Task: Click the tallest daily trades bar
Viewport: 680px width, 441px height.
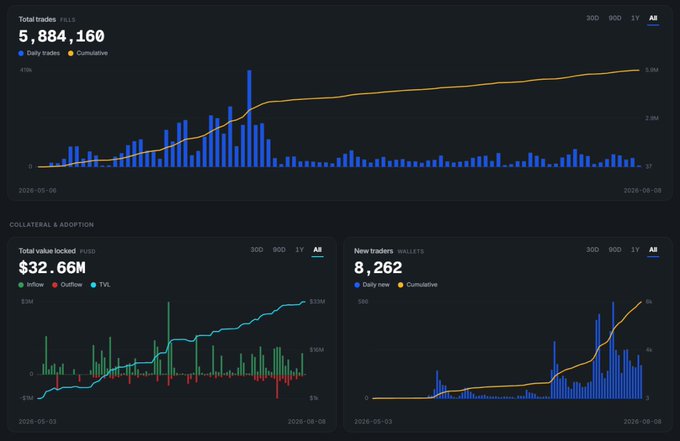Action: click(x=249, y=118)
